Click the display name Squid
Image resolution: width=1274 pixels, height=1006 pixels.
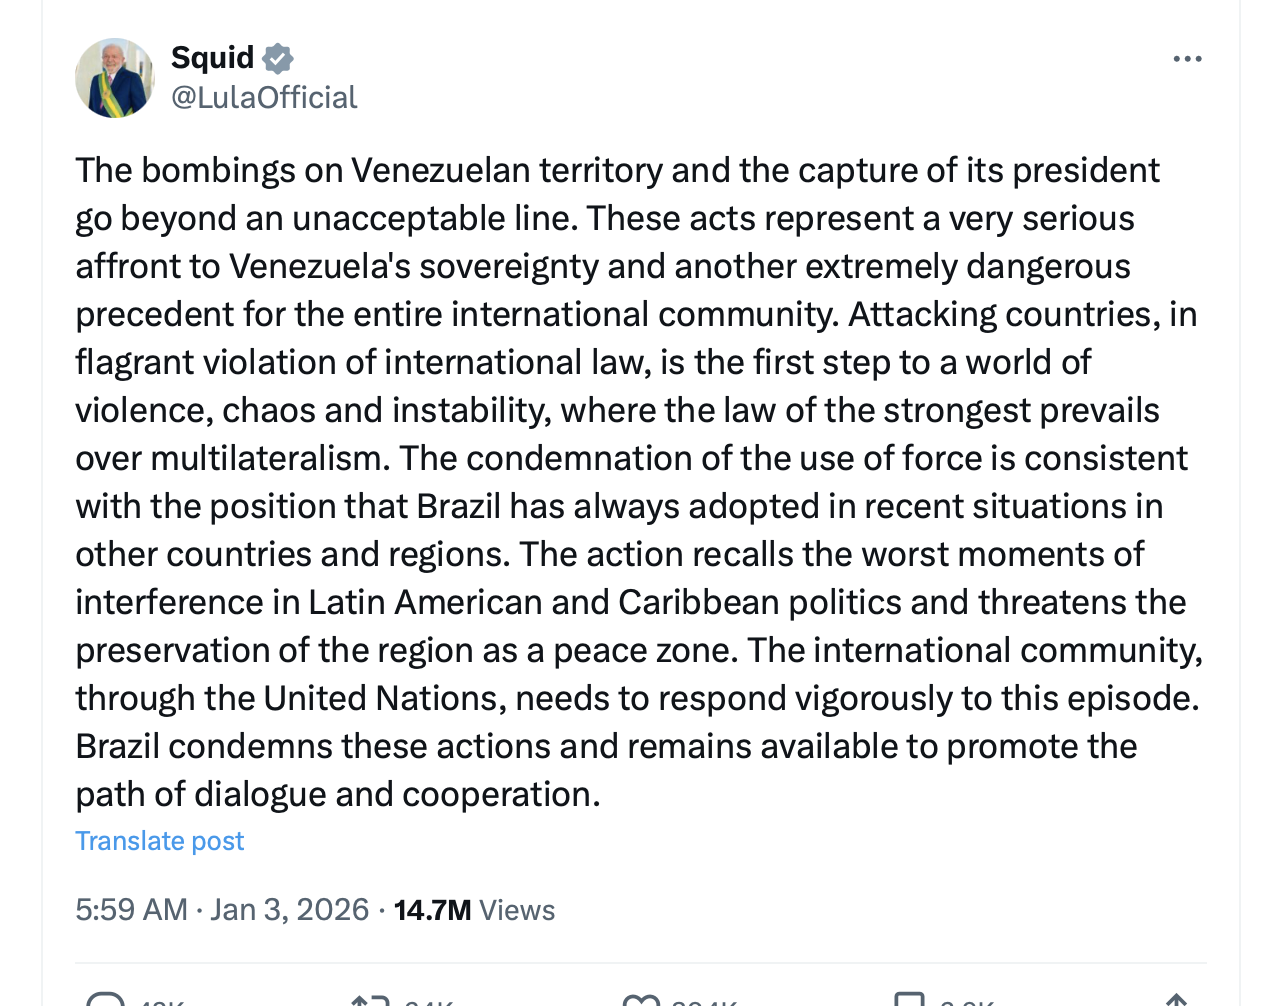click(x=212, y=58)
